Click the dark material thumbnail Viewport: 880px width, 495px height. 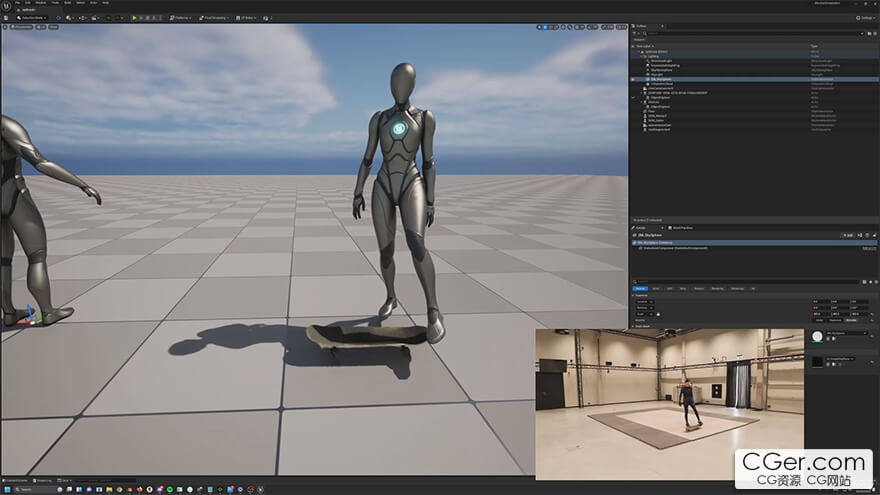click(x=818, y=362)
